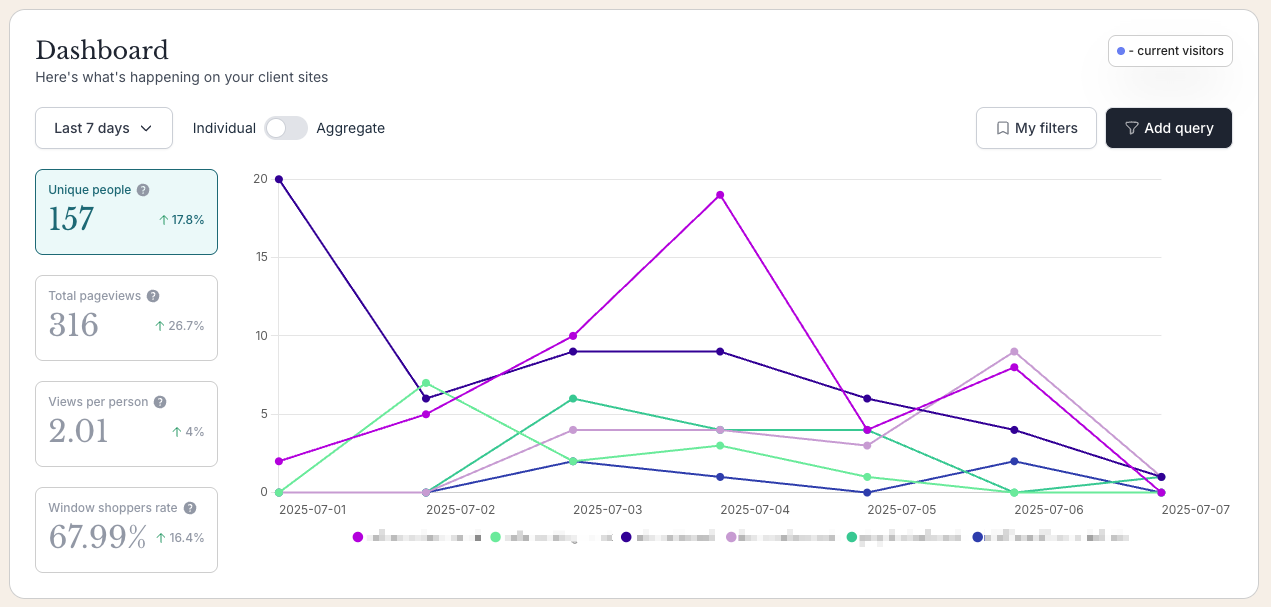The width and height of the screenshot is (1271, 607).
Task: Click help icon next to Views per person
Action: click(160, 402)
